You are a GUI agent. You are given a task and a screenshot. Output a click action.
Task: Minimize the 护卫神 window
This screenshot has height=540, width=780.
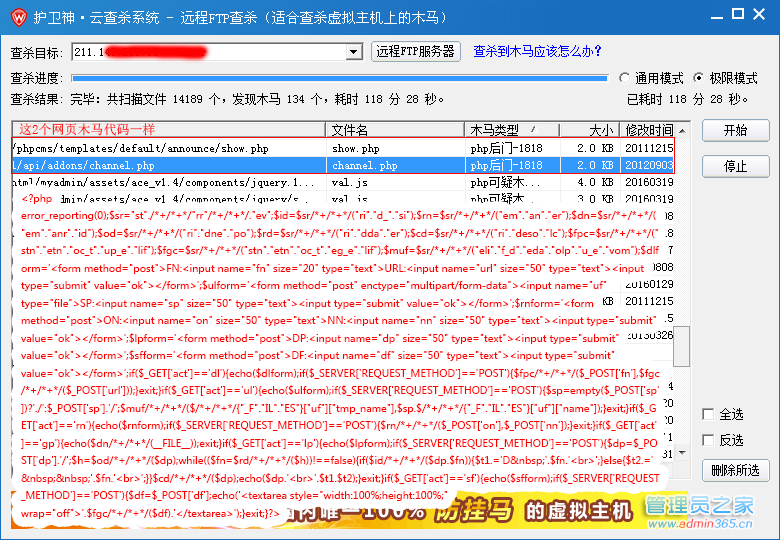tap(716, 16)
